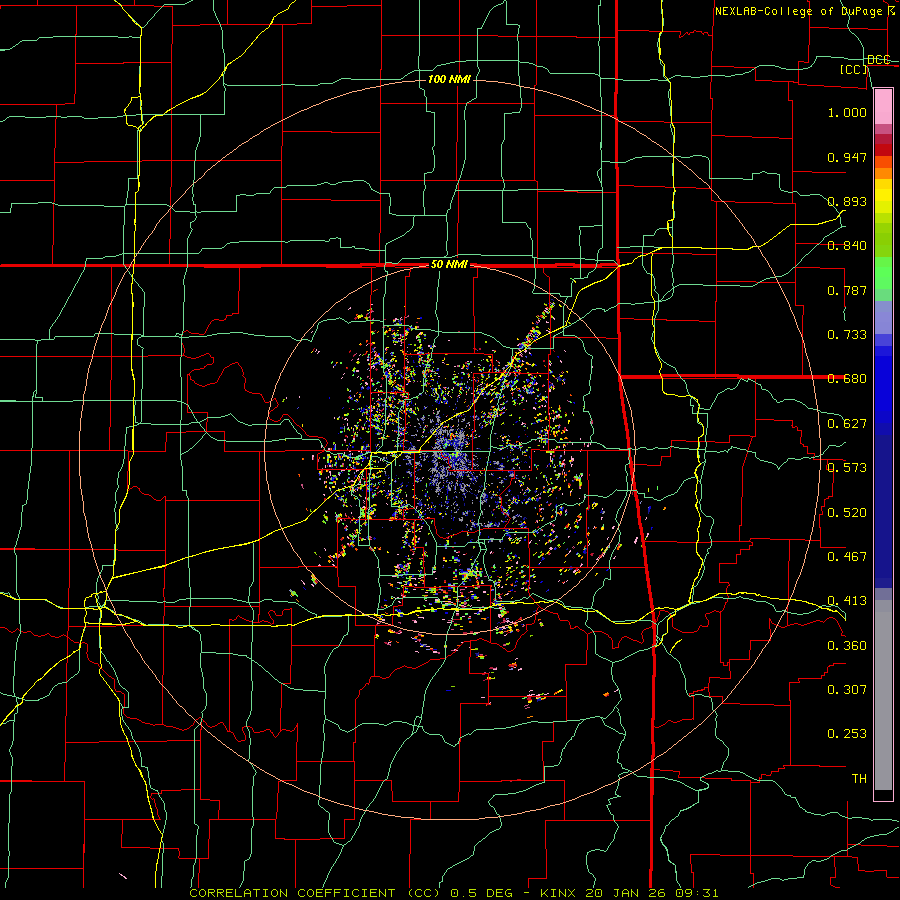The image size is (900, 900).
Task: Click the (CC) legend heading
Action: 854,69
